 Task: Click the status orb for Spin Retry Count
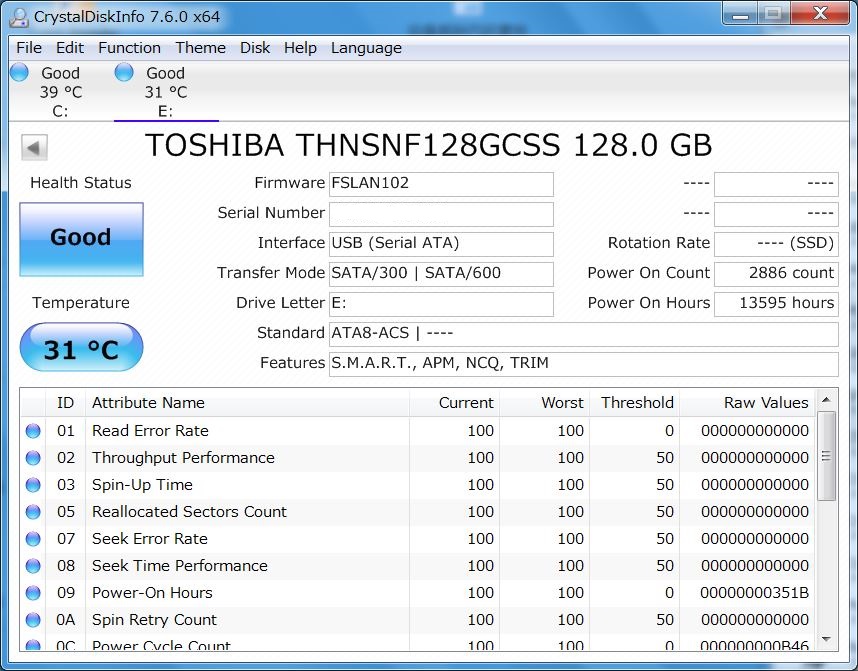point(33,620)
